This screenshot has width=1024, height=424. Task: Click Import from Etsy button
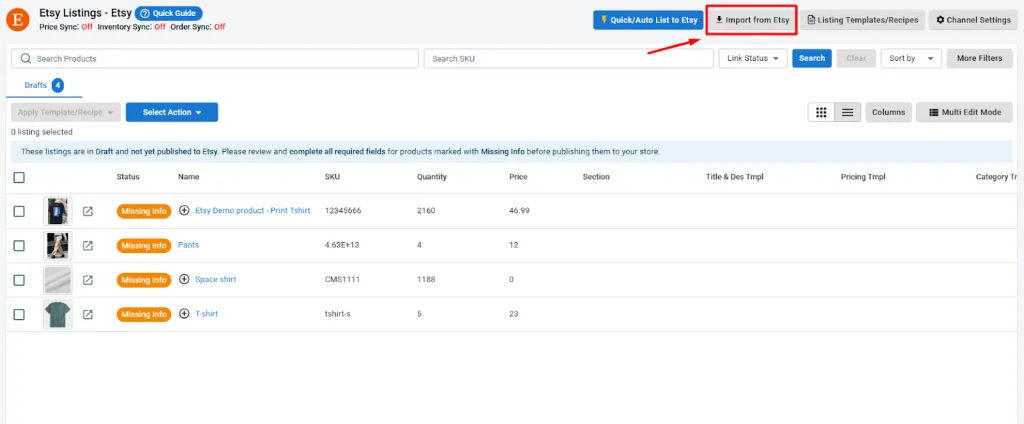point(751,20)
